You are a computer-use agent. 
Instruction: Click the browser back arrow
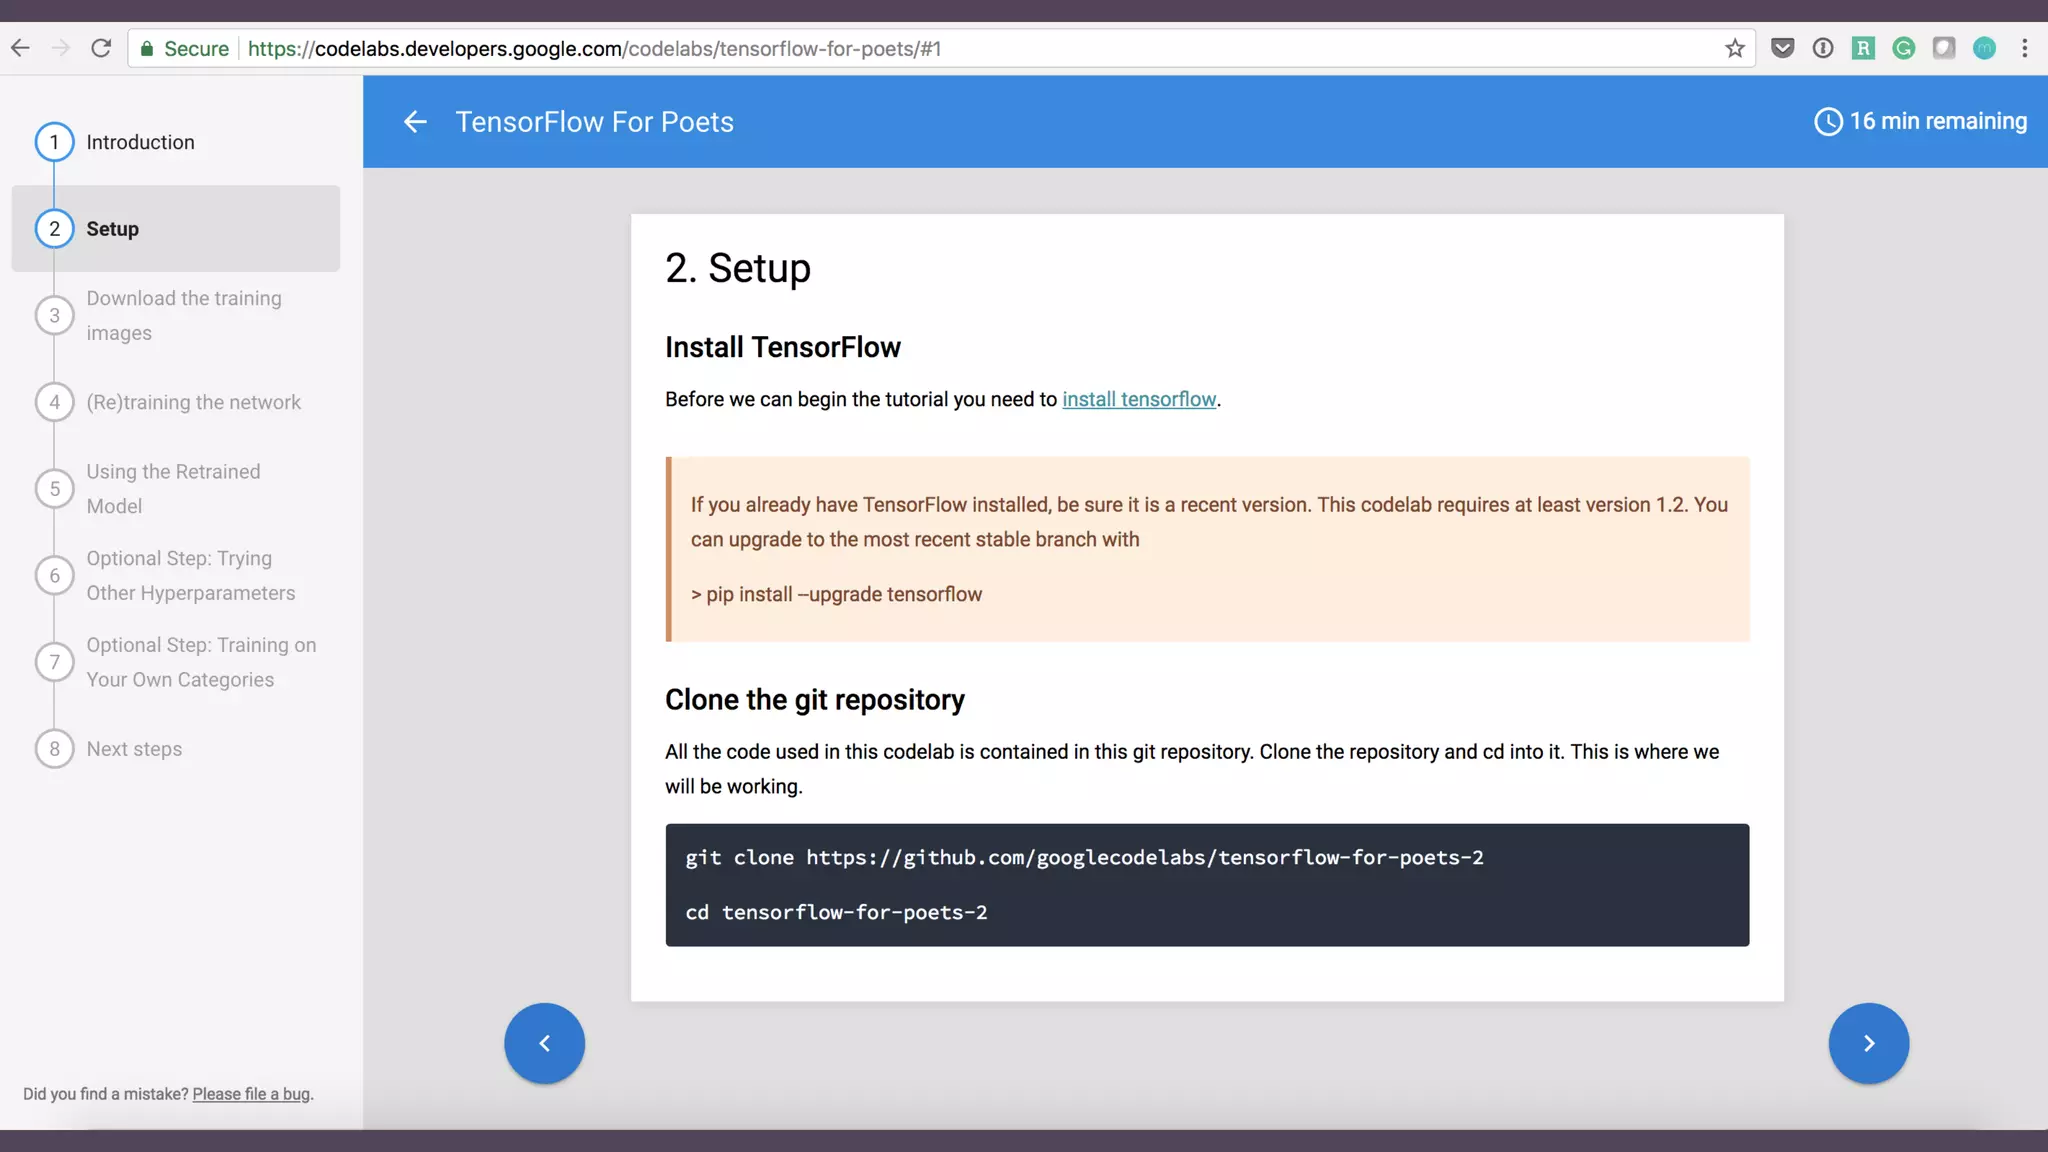tap(20, 48)
